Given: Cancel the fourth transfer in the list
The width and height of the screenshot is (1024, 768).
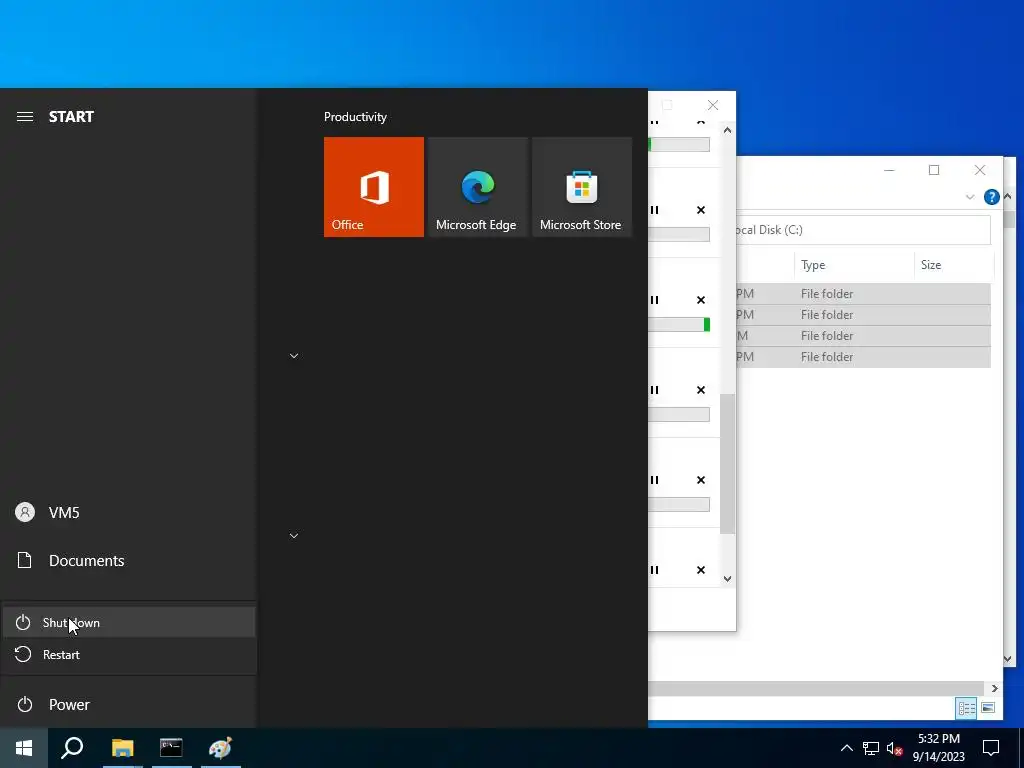Looking at the screenshot, I should [x=701, y=391].
